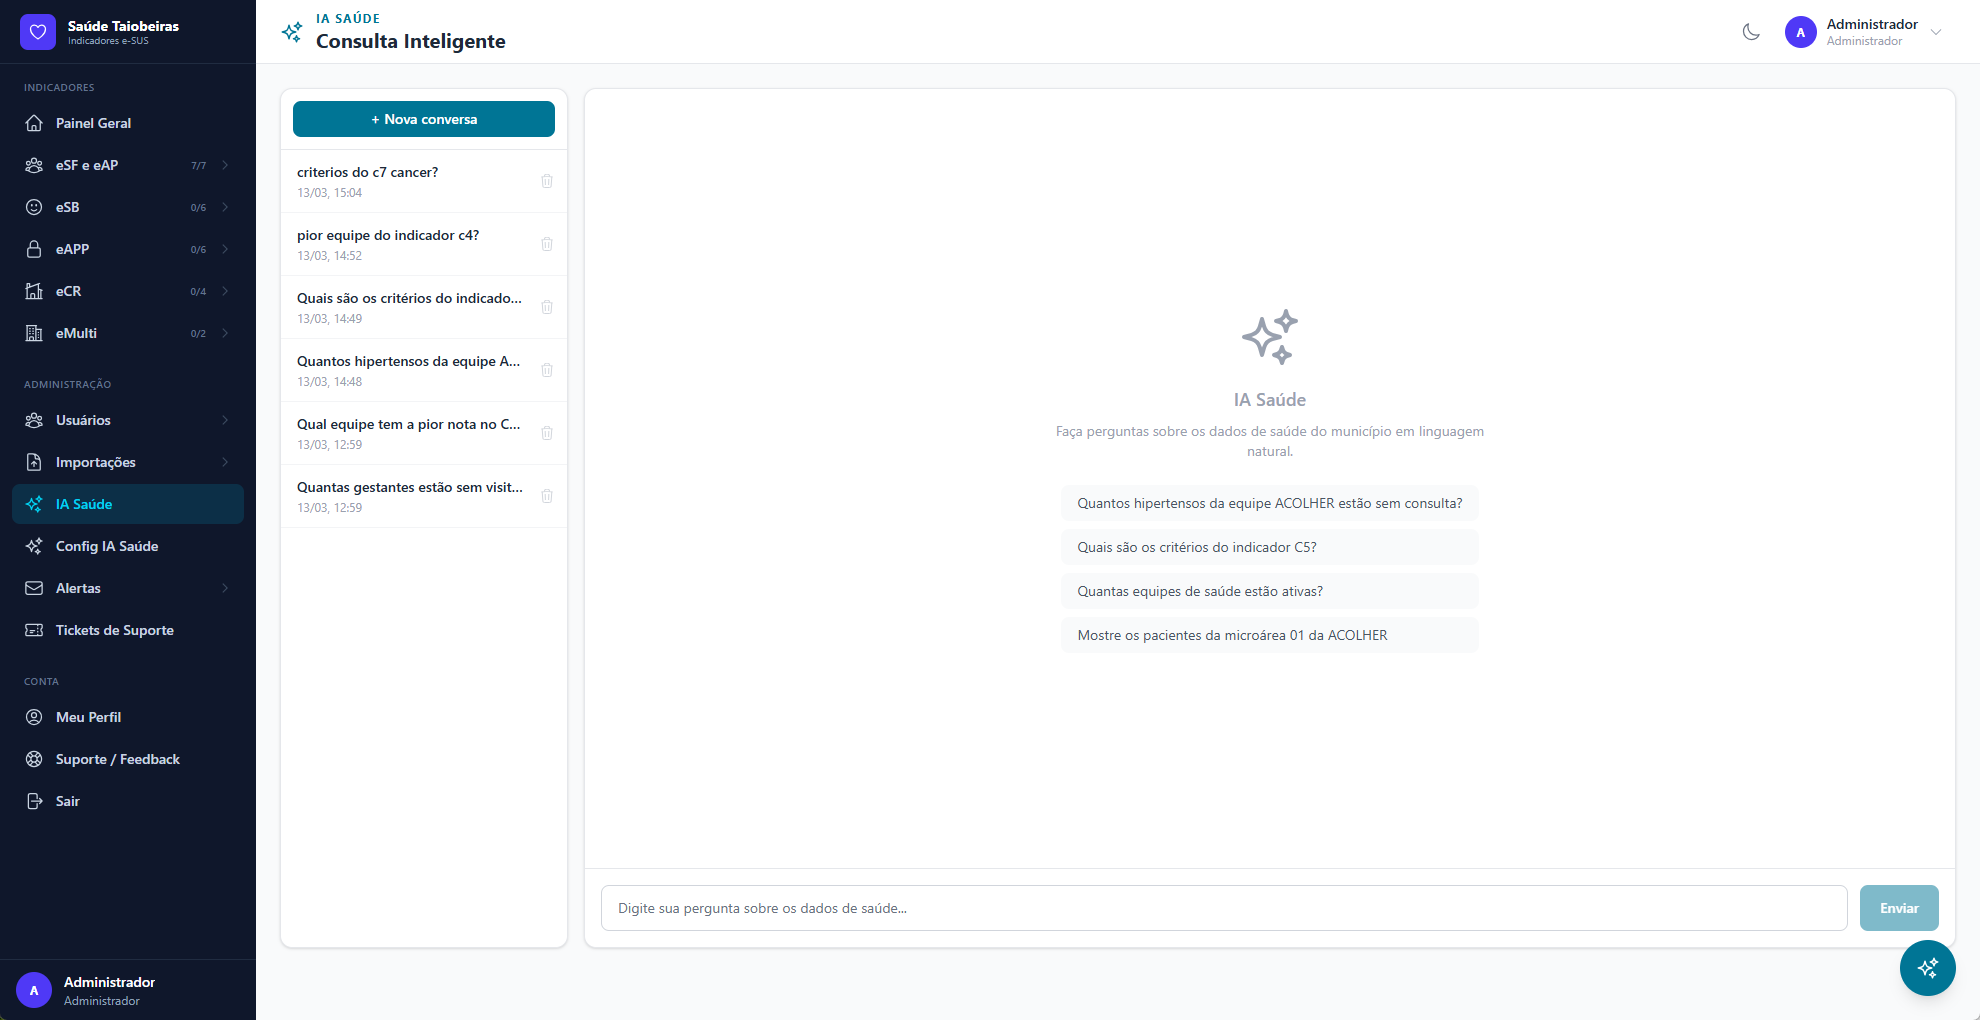Viewport: 1980px width, 1020px height.
Task: Open Config IA Saúde menu item
Action: [107, 546]
